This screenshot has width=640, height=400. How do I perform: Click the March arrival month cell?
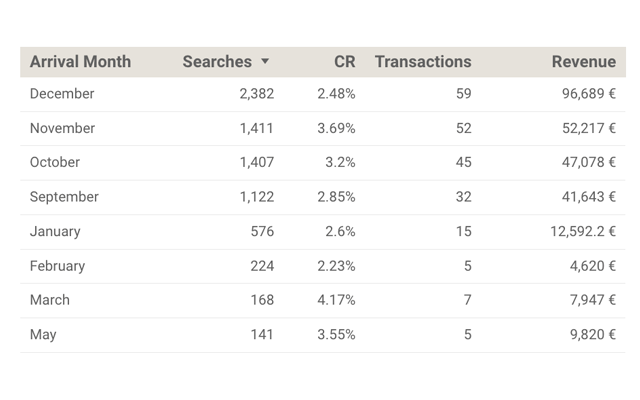(x=49, y=300)
